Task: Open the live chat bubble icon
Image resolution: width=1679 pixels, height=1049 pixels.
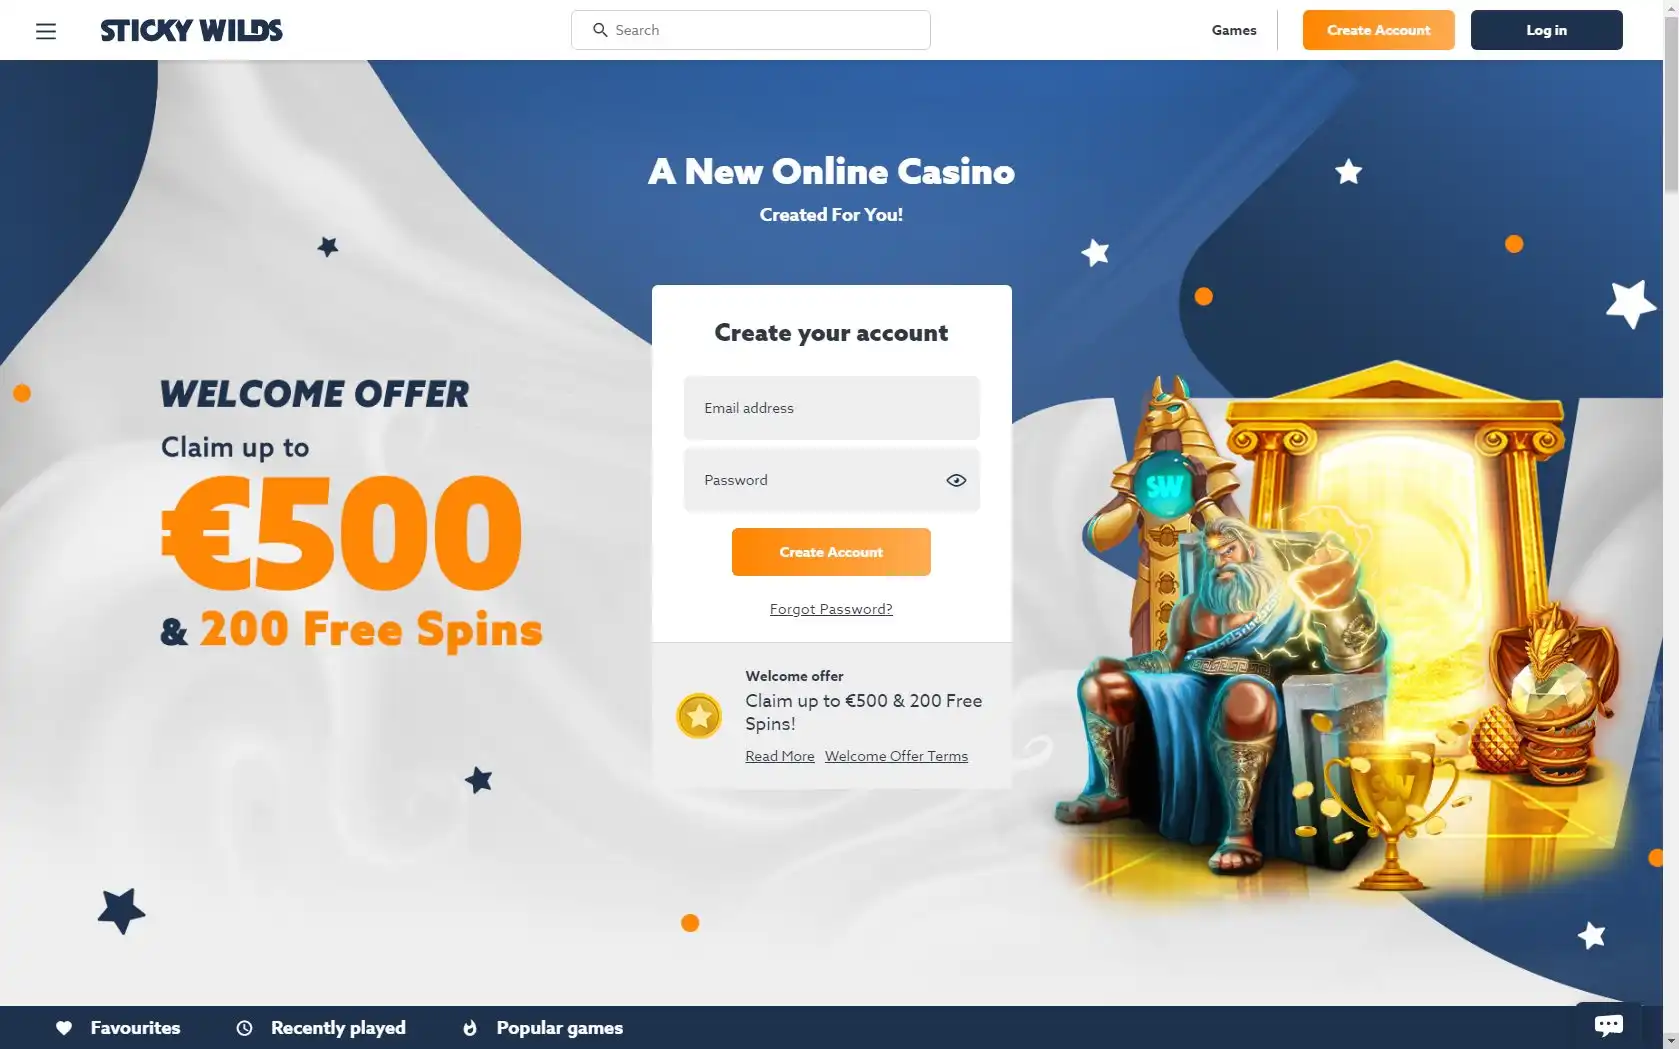Action: click(1608, 1025)
